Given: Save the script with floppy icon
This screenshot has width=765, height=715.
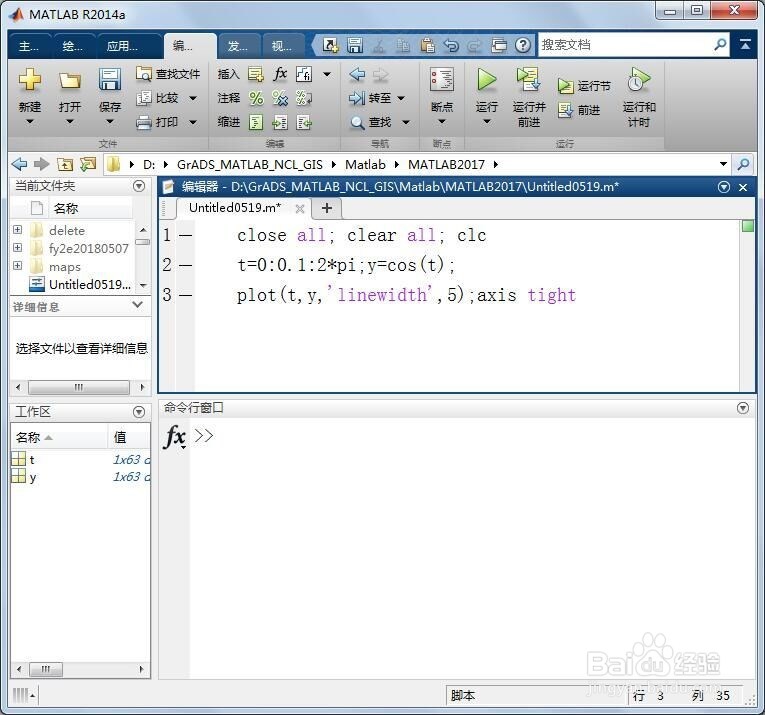Looking at the screenshot, I should (x=110, y=79).
